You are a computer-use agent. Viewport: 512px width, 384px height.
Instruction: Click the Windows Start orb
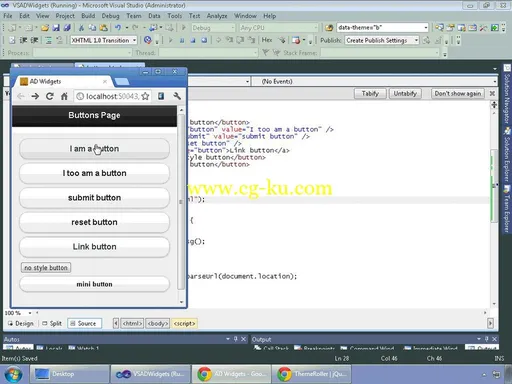coord(13,374)
